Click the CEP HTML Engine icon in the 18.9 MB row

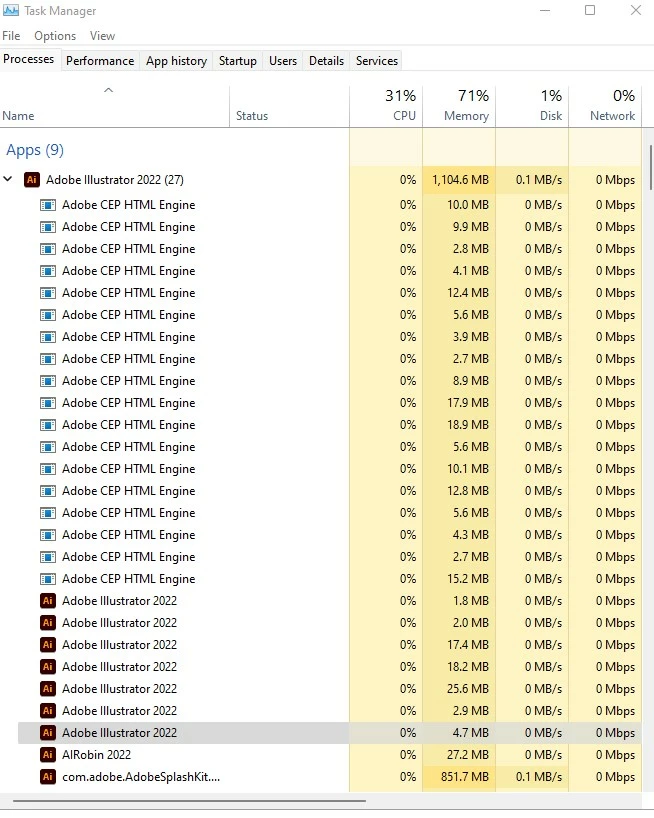pyautogui.click(x=48, y=425)
